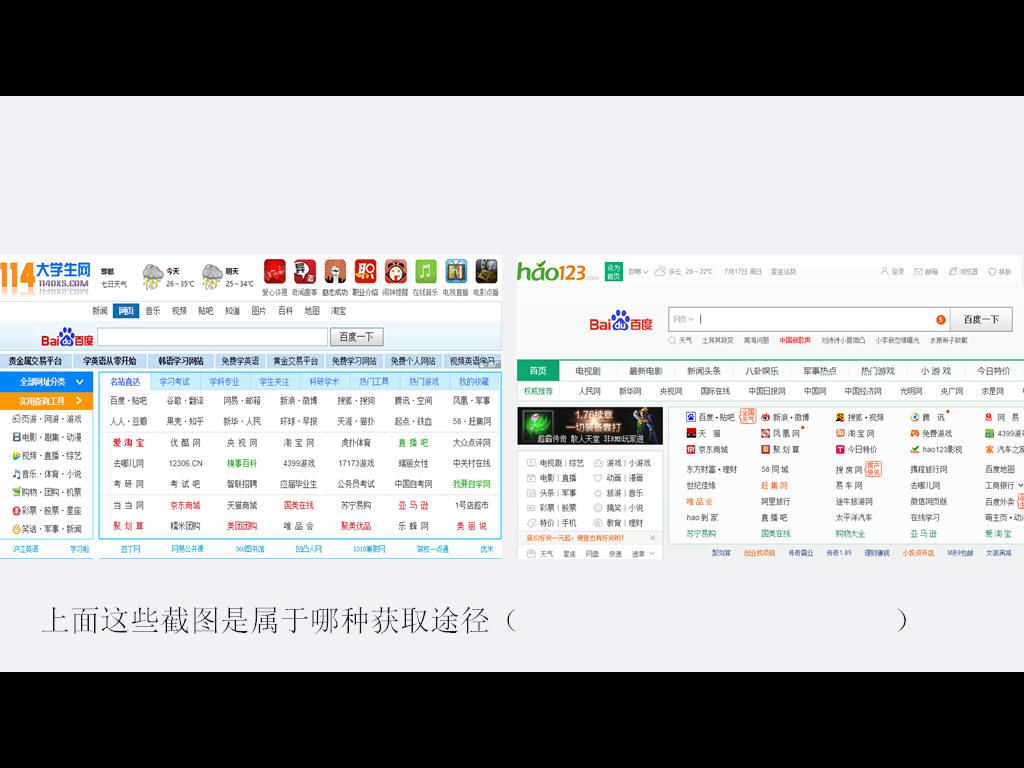Select the 网页 search tab on 114
The width and height of the screenshot is (1024, 768).
click(126, 311)
